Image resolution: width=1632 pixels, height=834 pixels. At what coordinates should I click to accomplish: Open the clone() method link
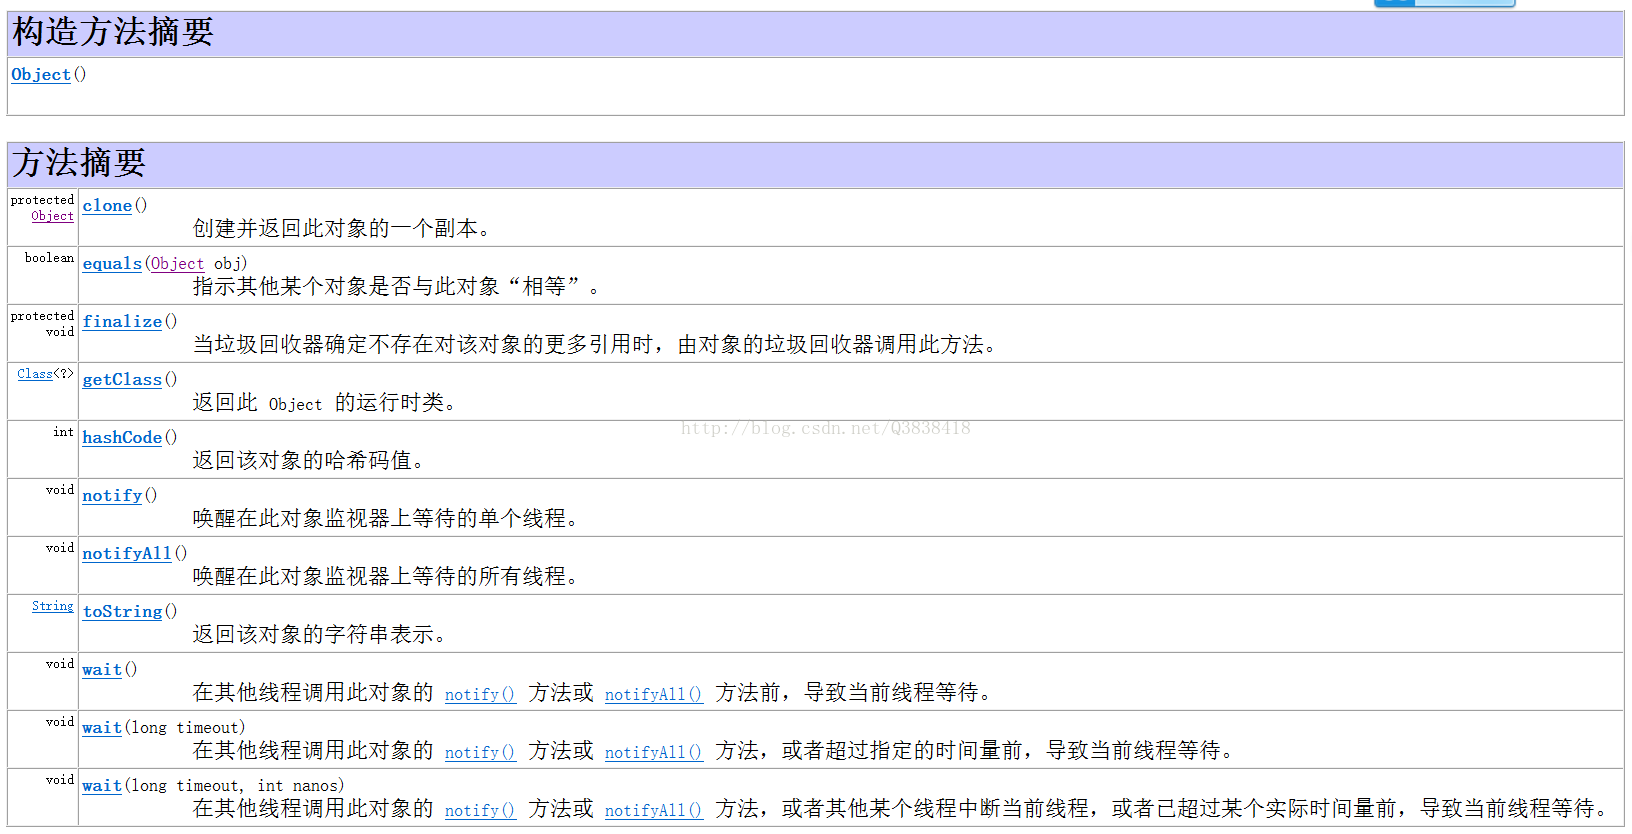[107, 206]
